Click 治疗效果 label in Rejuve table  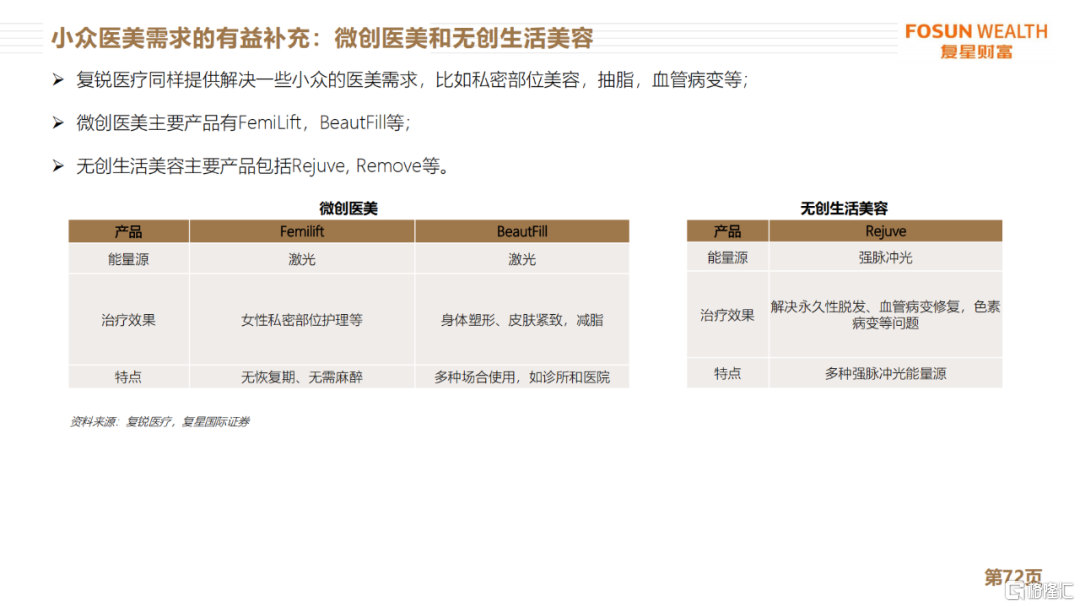tap(727, 315)
